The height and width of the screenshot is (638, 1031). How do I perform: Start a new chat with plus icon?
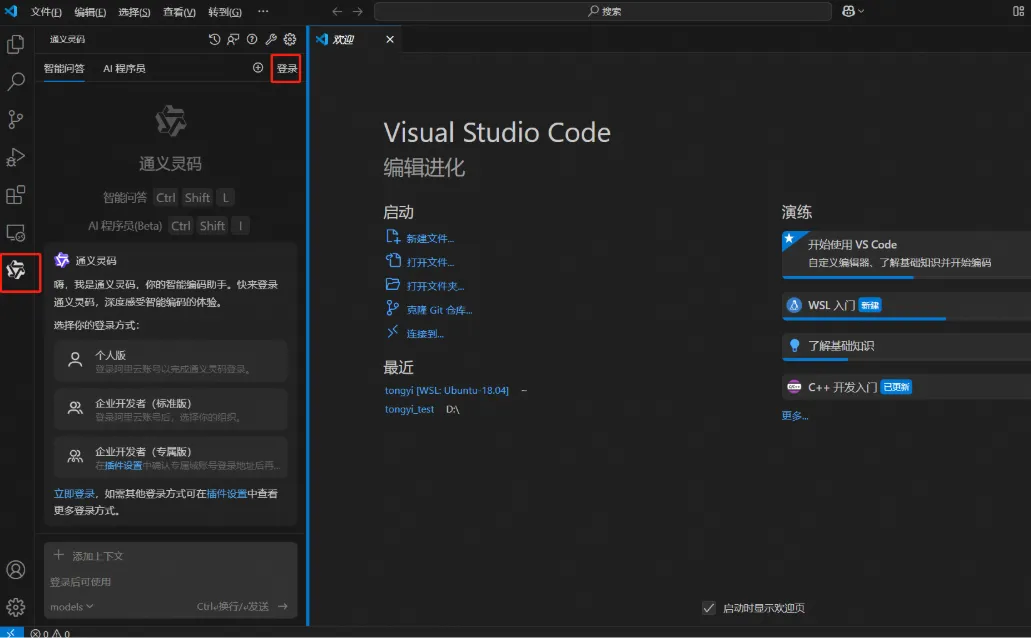tap(258, 68)
